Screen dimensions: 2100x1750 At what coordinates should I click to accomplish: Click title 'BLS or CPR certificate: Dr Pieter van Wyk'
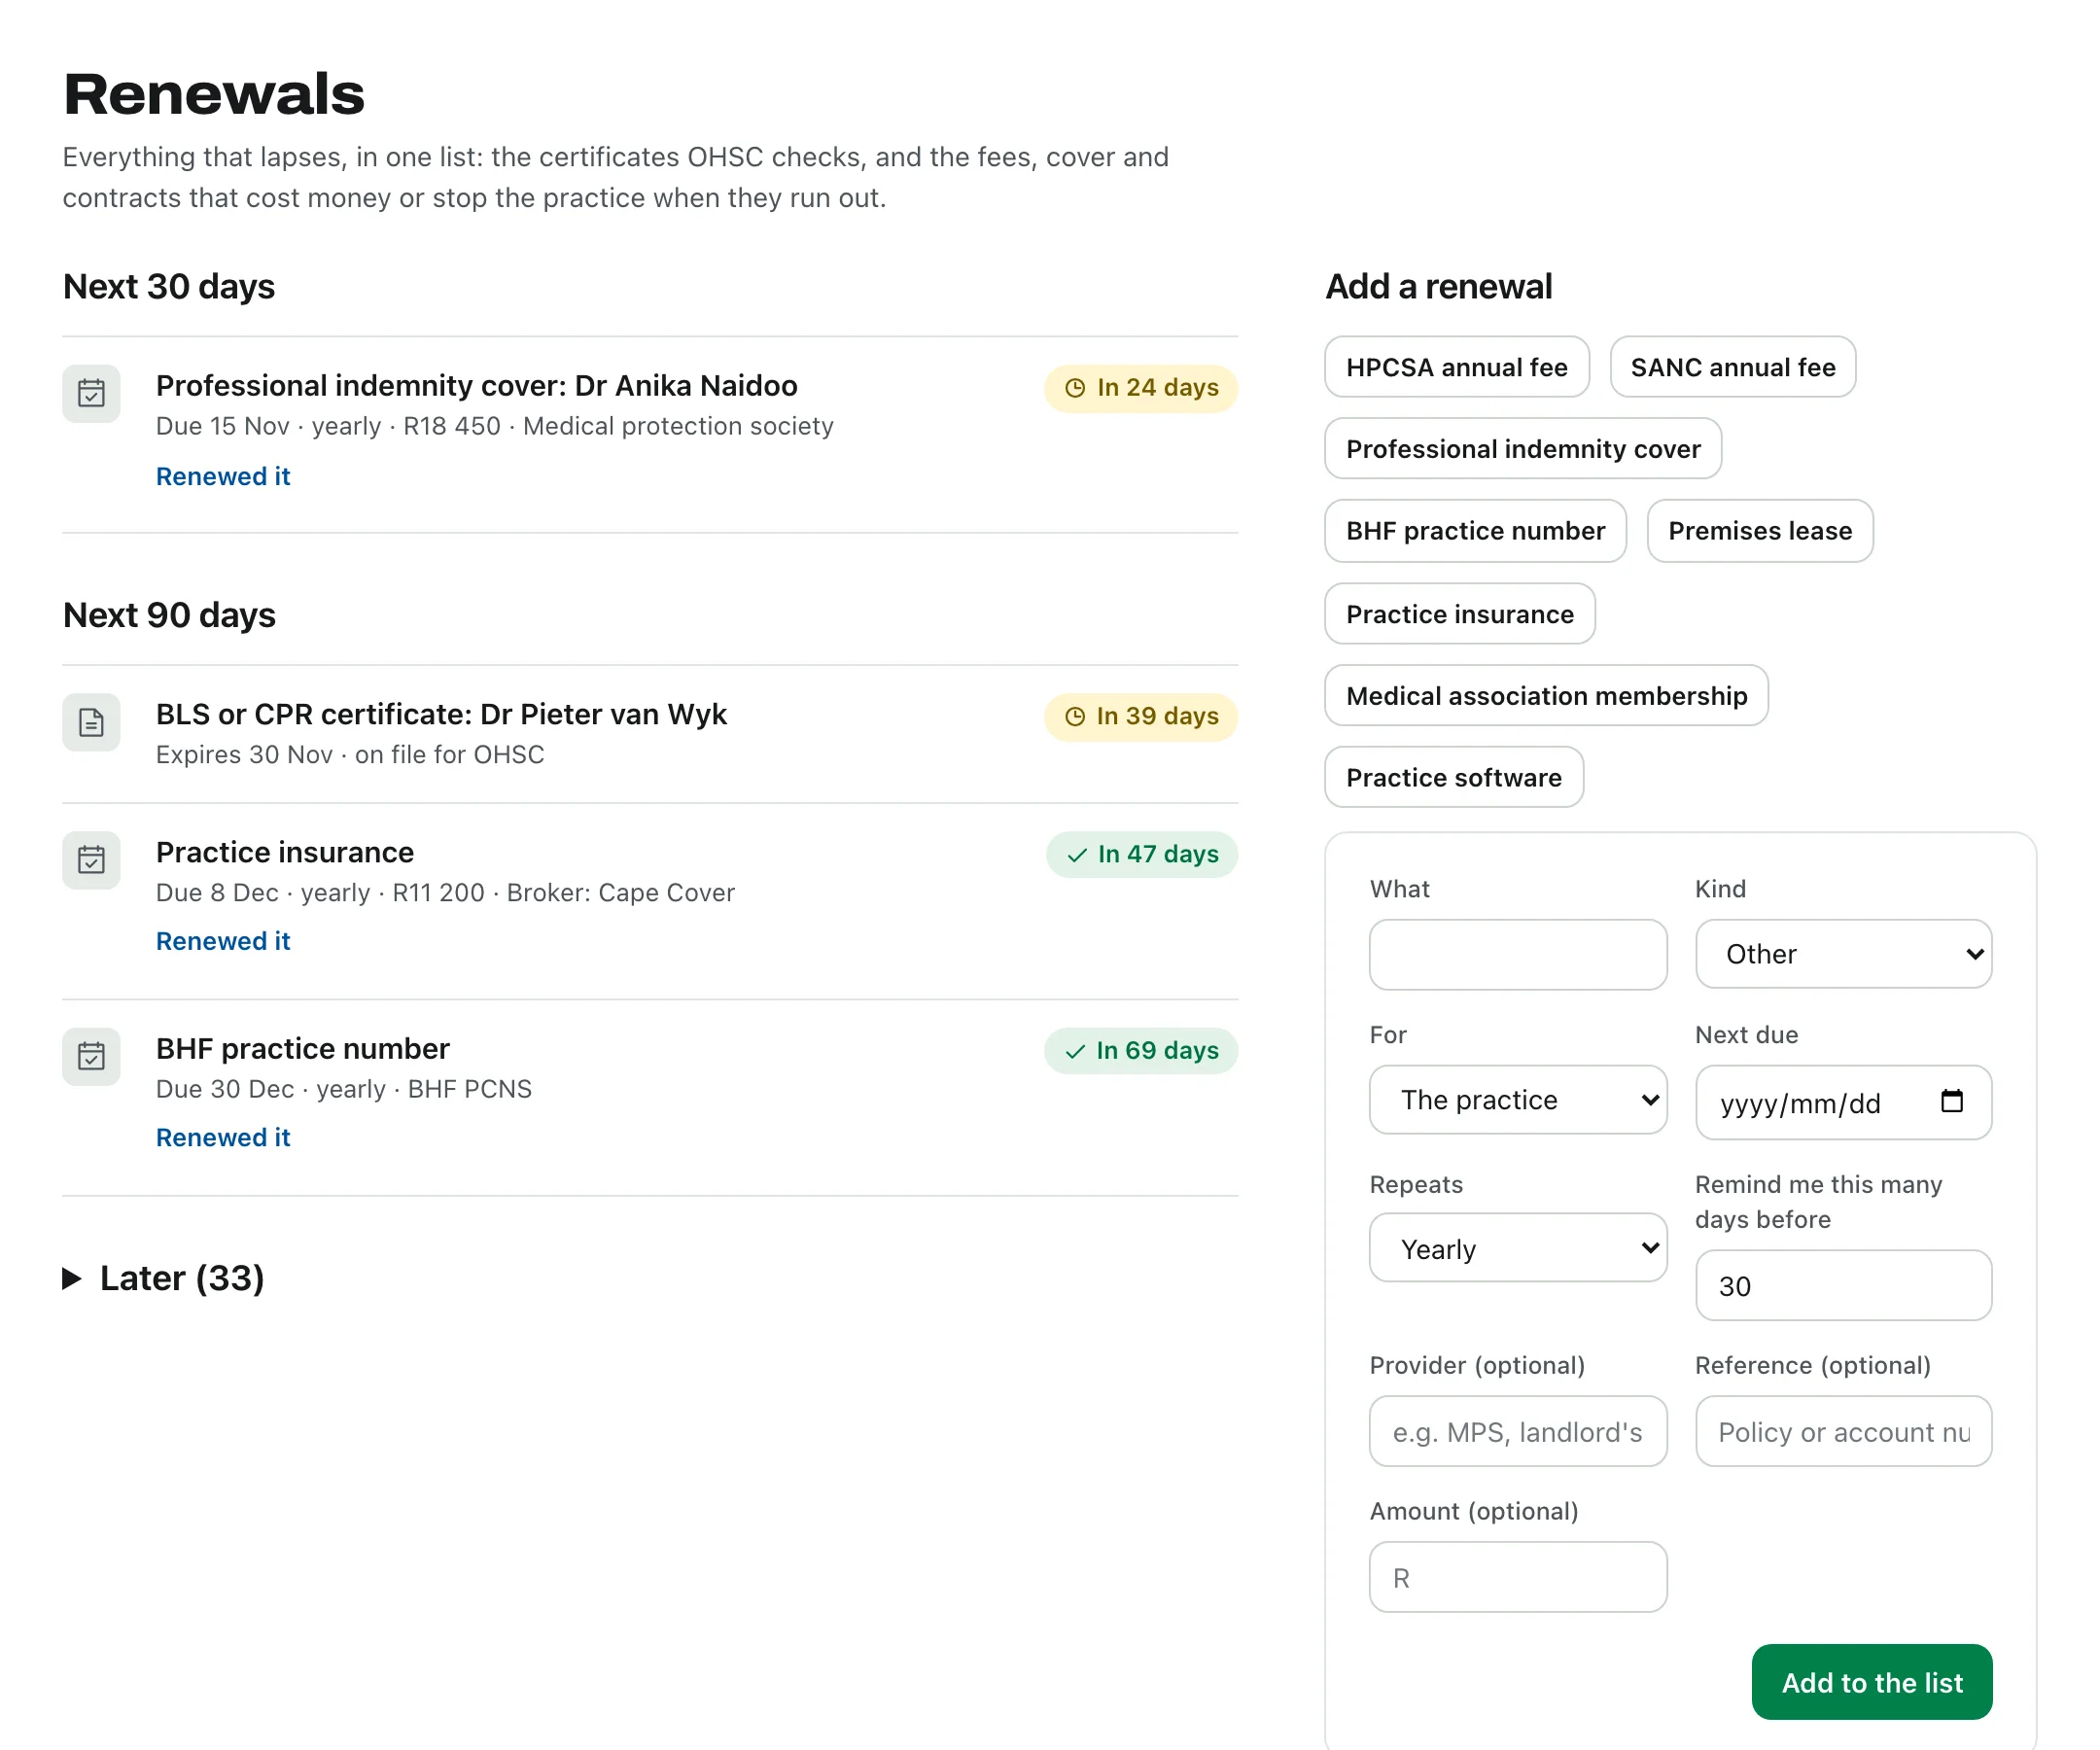pos(441,715)
